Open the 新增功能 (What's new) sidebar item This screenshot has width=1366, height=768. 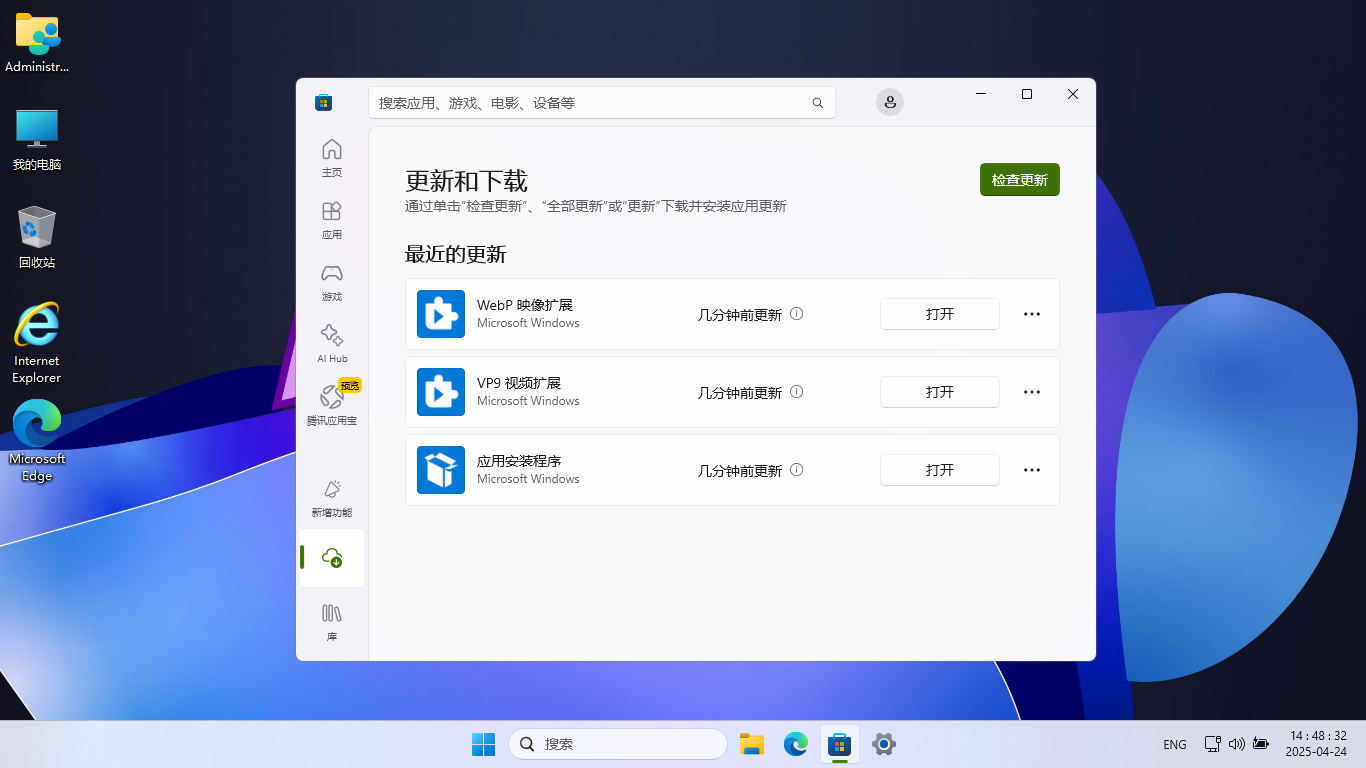(x=332, y=497)
